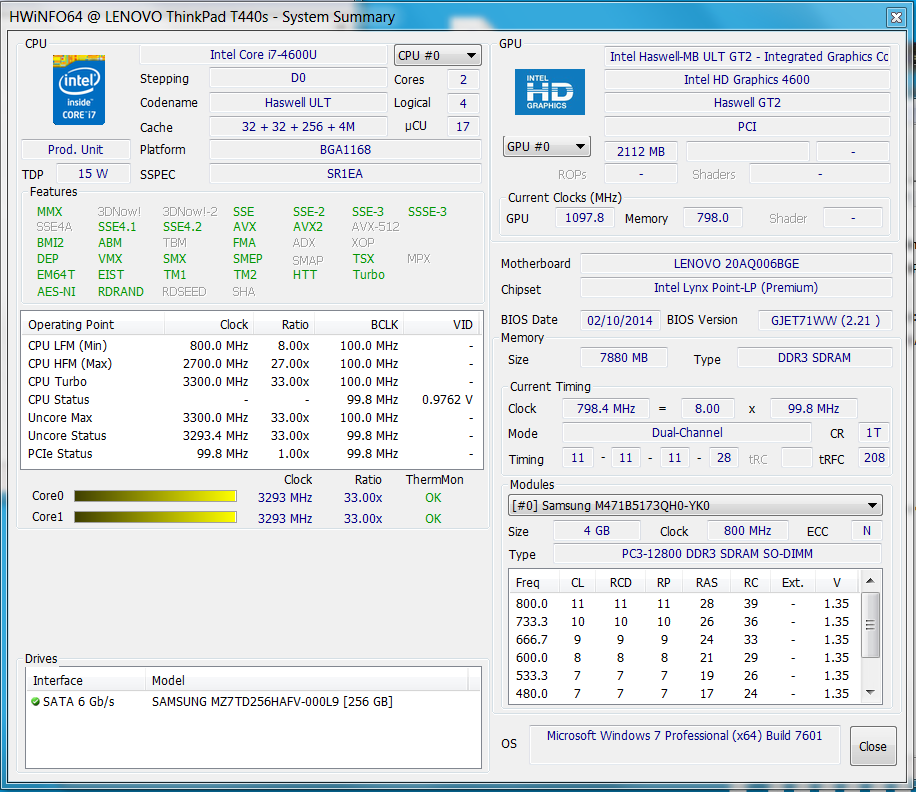Click the memory timing table scrollbar thumb

coord(870,624)
